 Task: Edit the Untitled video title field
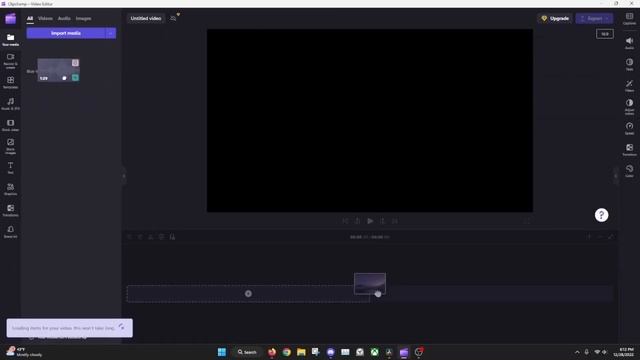[x=146, y=18]
